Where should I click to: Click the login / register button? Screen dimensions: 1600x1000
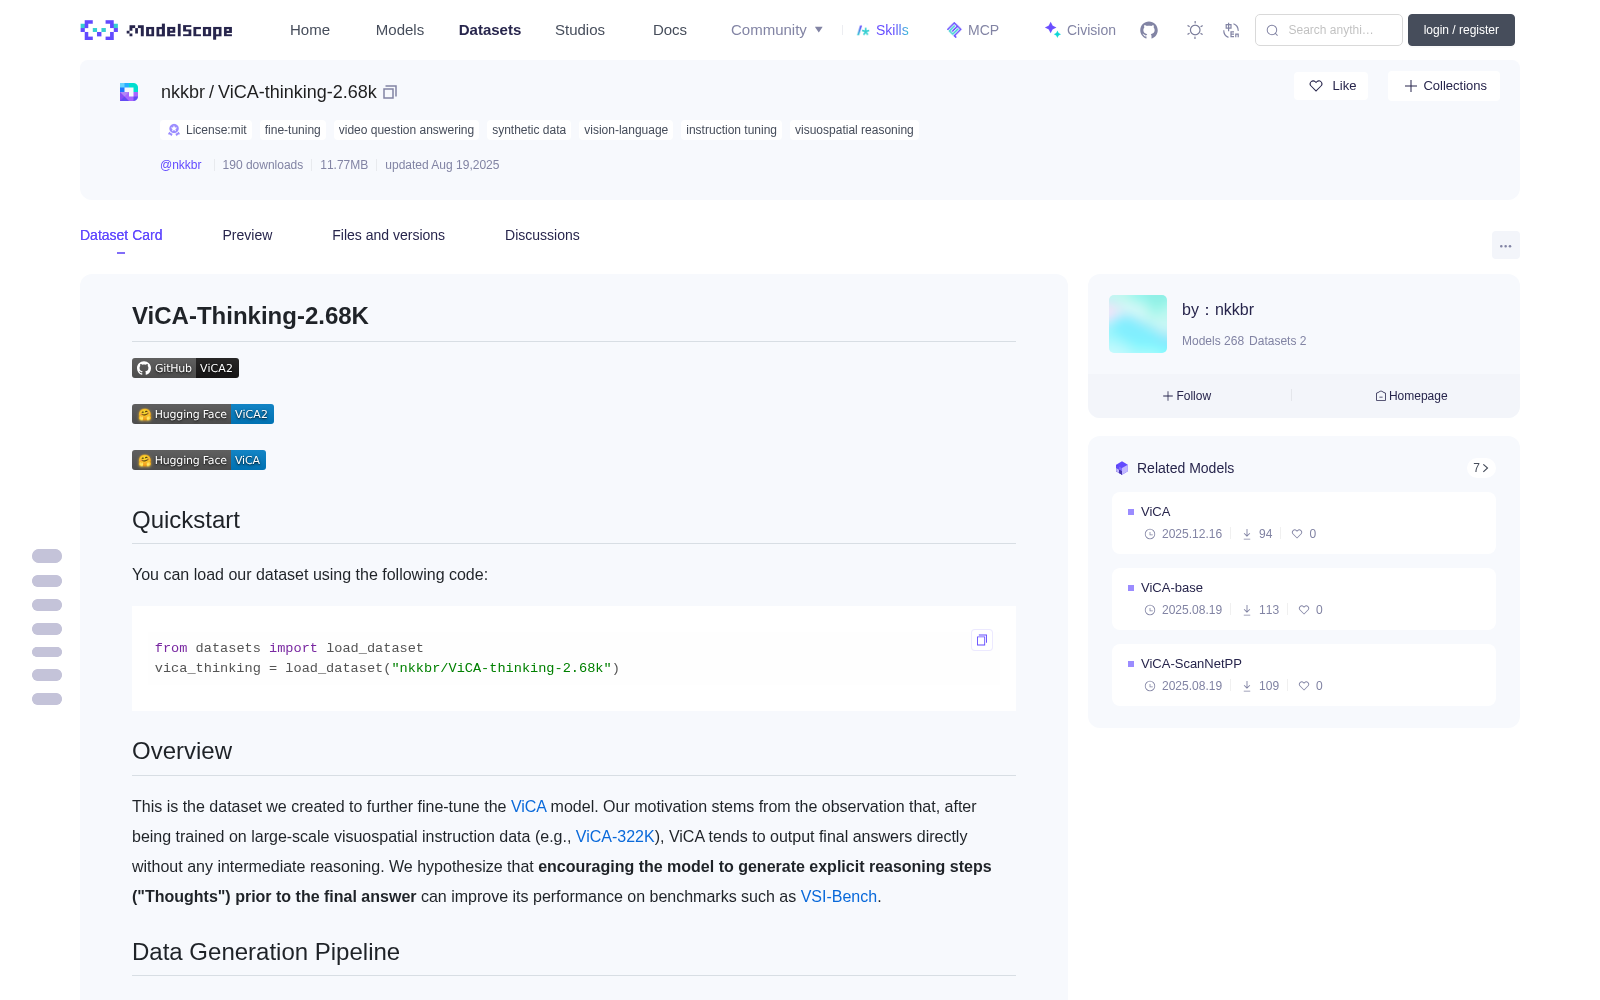click(1461, 30)
